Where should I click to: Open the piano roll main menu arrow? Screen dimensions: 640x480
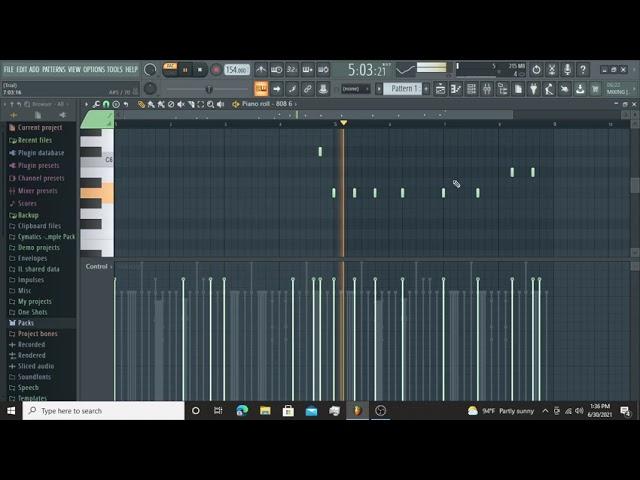pos(86,104)
